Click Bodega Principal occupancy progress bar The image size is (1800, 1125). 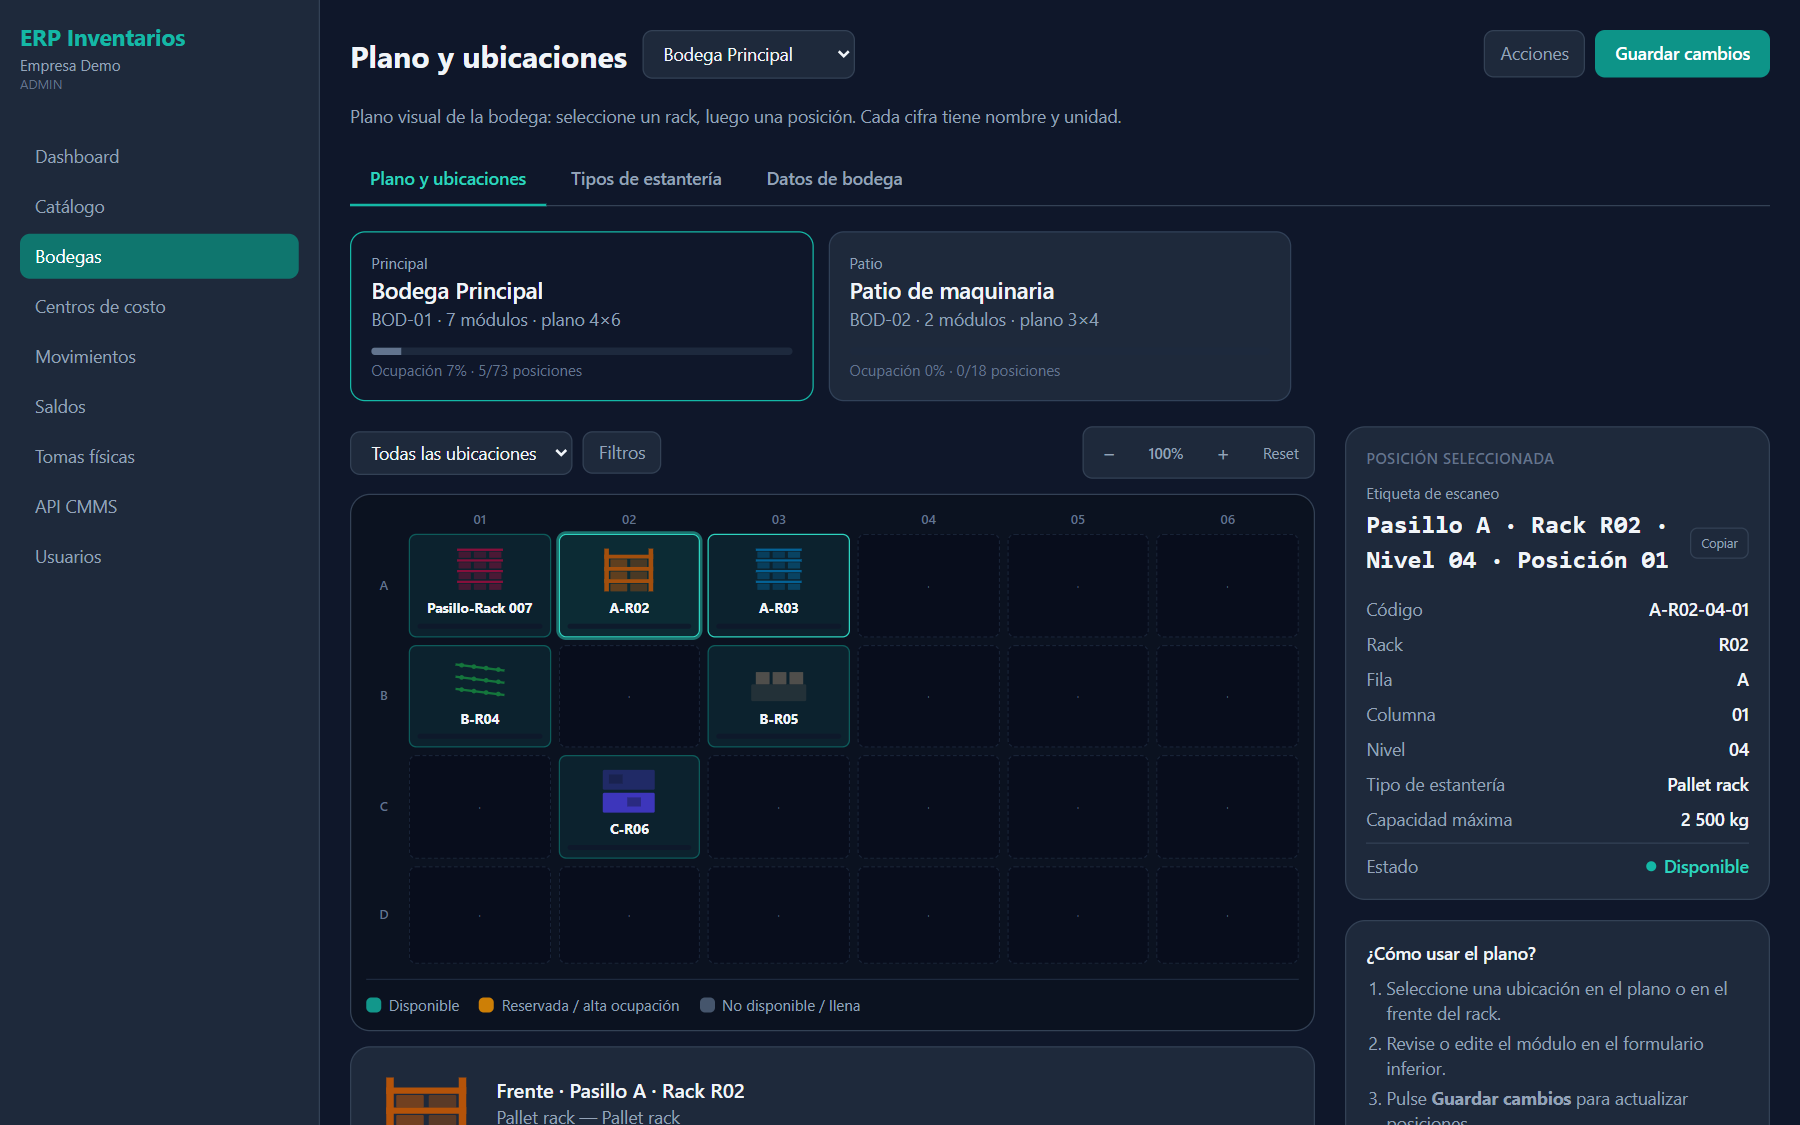(x=582, y=351)
